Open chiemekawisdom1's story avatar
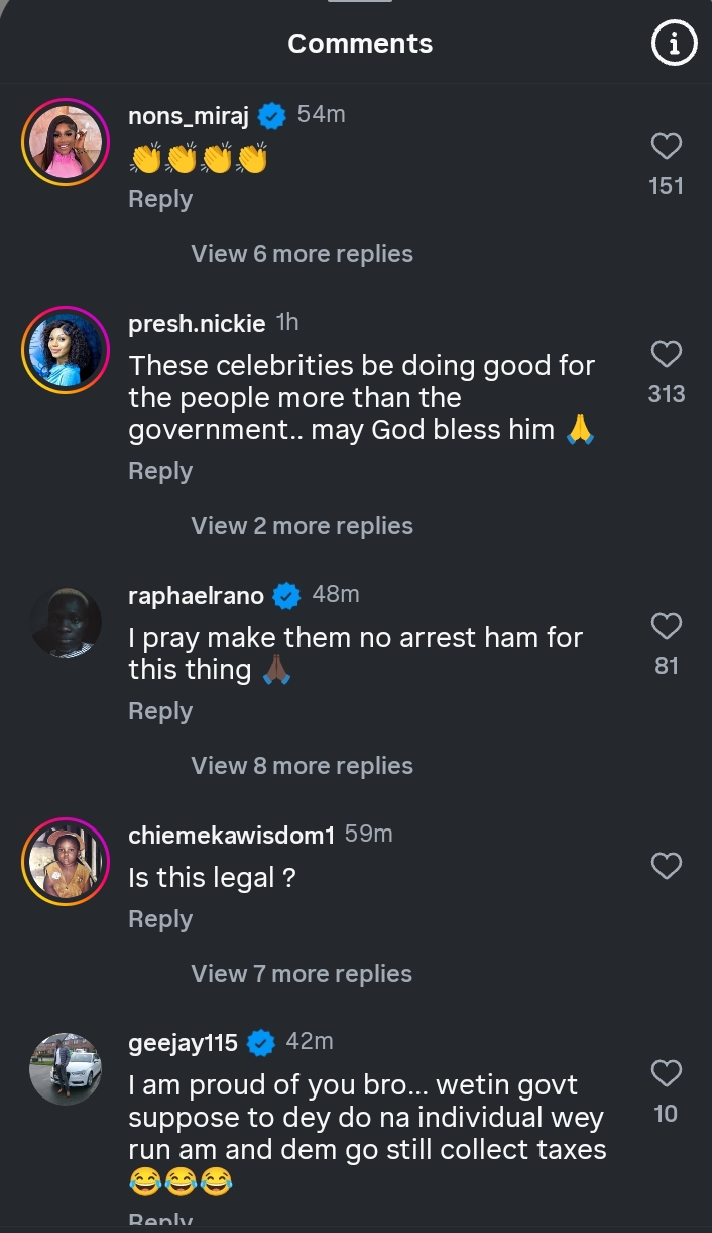This screenshot has height=1233, width=712. coord(65,862)
